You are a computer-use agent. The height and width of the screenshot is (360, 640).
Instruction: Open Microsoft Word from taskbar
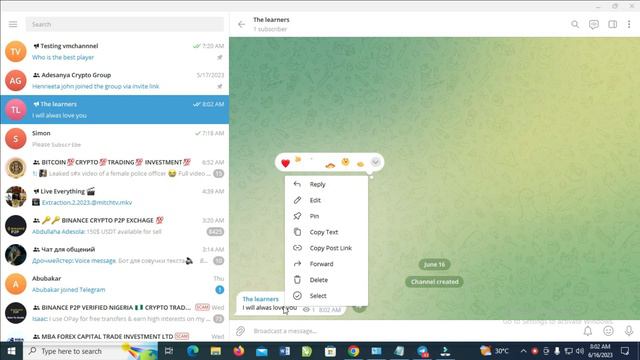click(284, 351)
